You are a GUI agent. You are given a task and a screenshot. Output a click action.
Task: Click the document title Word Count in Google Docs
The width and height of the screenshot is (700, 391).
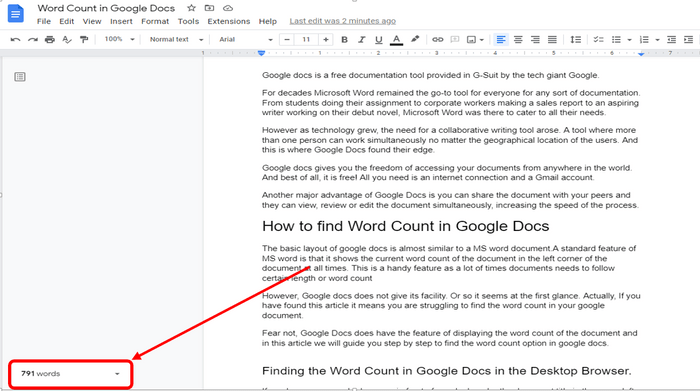106,8
